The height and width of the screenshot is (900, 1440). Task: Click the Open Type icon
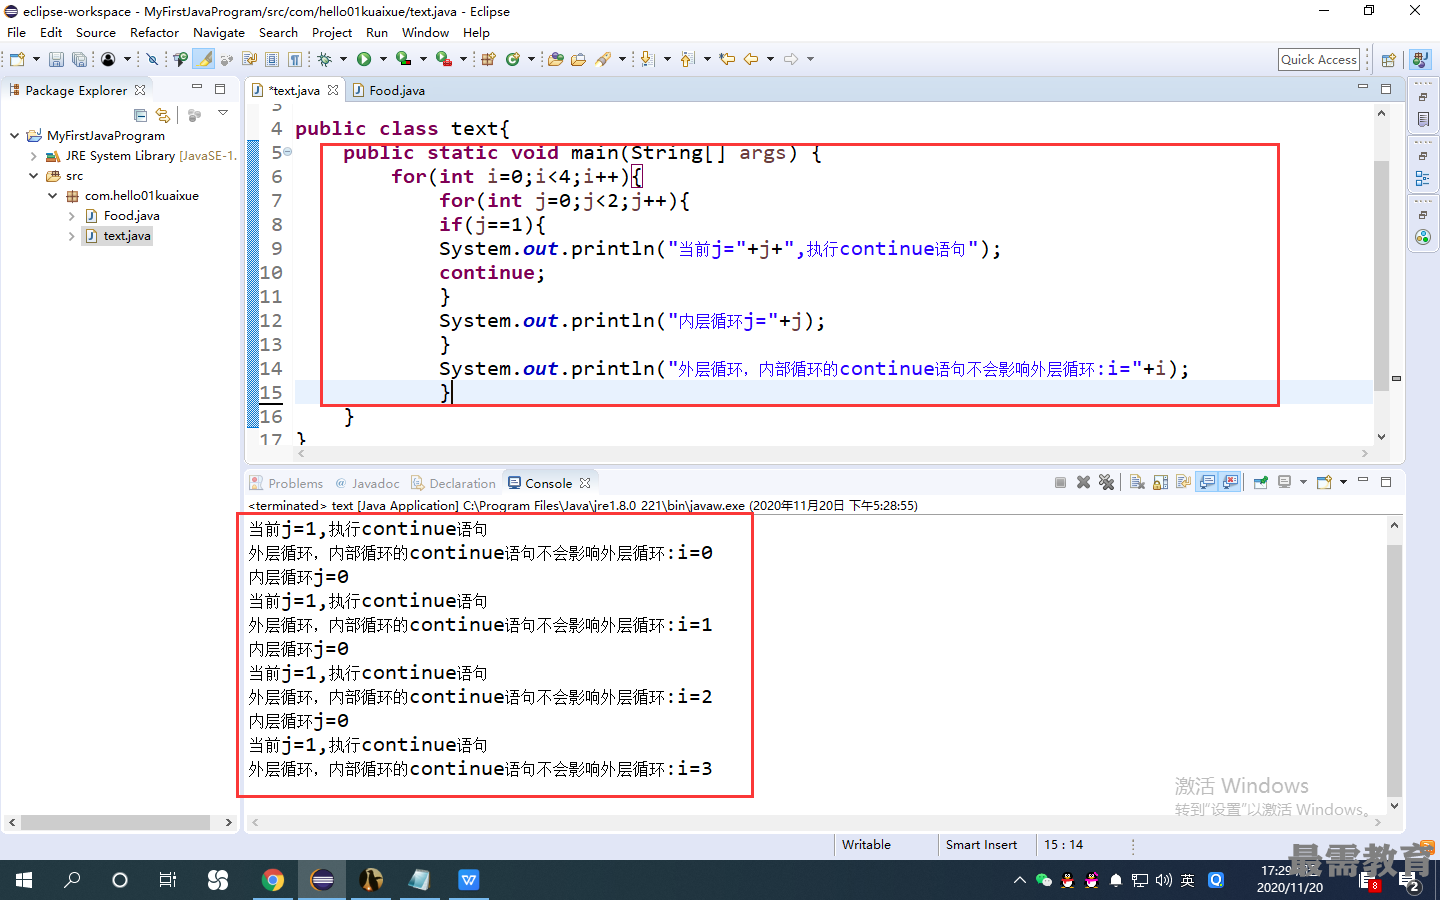pyautogui.click(x=555, y=59)
